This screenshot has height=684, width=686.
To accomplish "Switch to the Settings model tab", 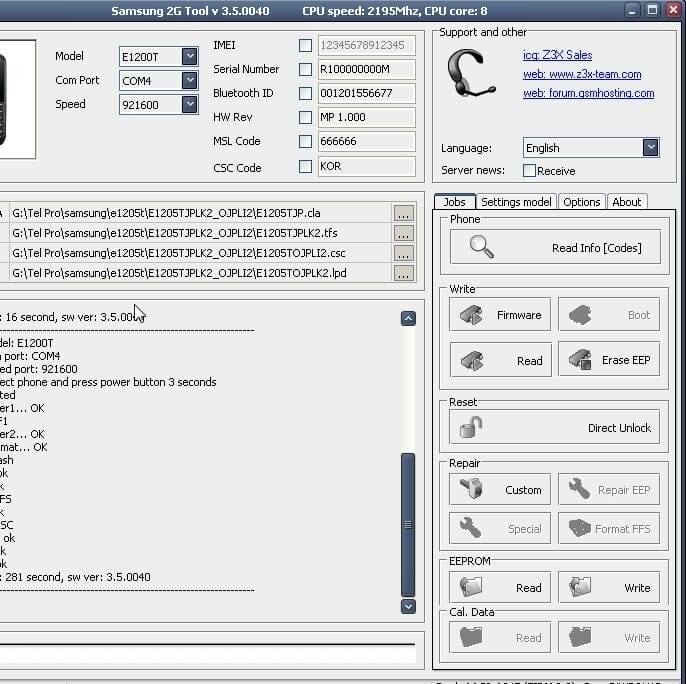I will coord(516,202).
